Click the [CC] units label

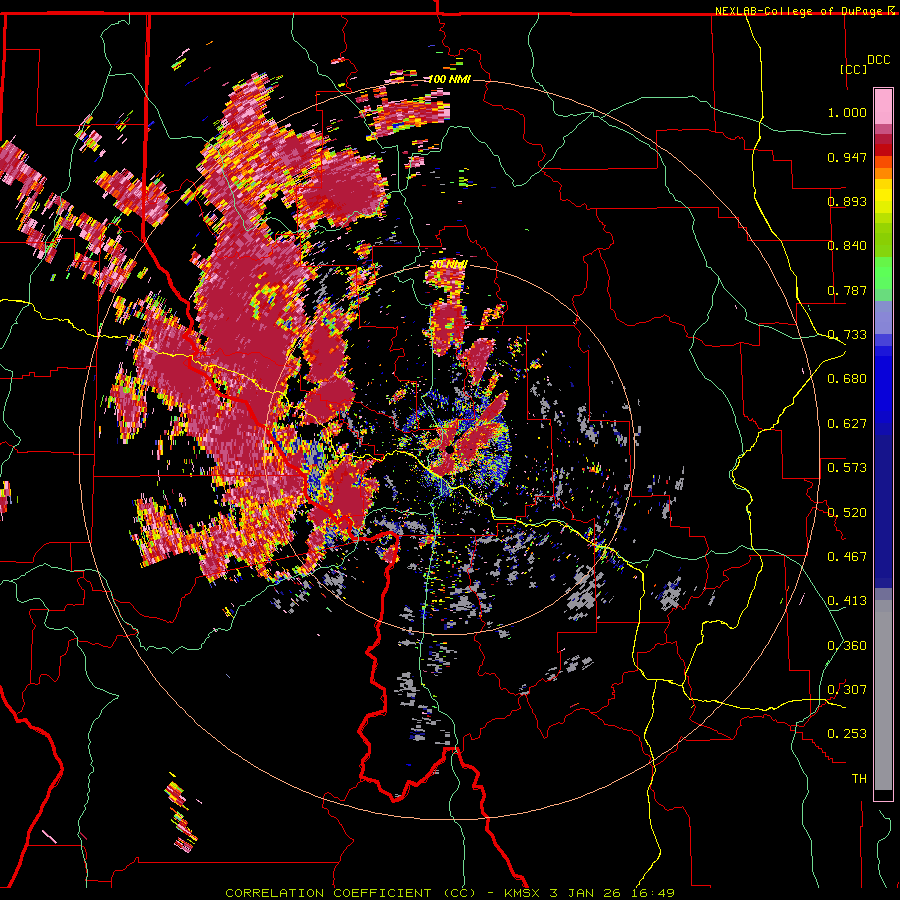(854, 69)
